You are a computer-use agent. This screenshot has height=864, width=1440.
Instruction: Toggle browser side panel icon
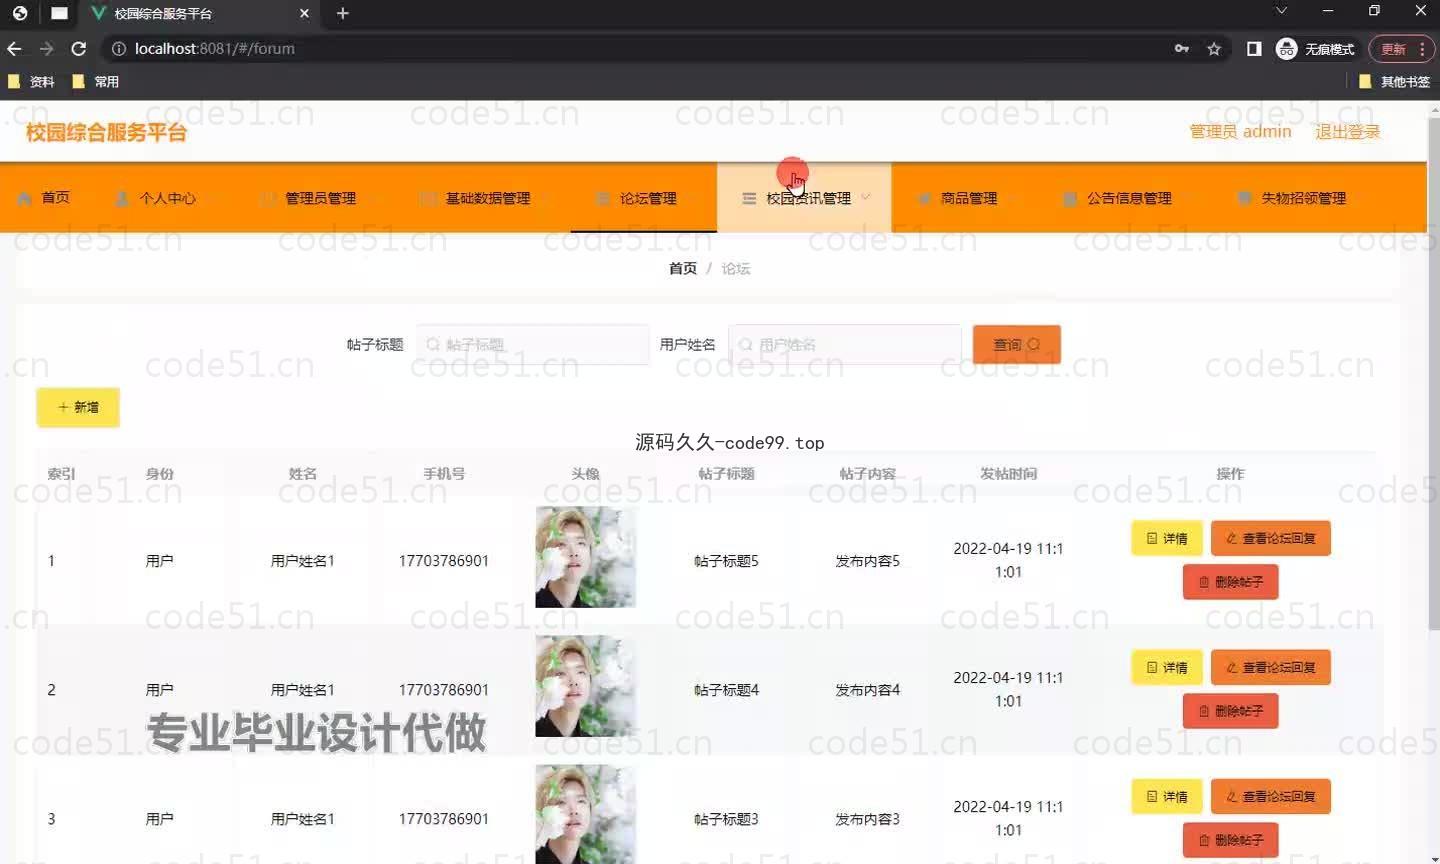tap(1254, 48)
